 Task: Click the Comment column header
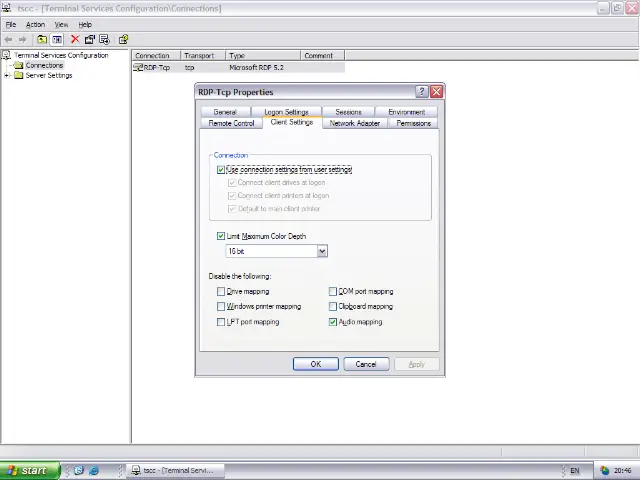pyautogui.click(x=322, y=56)
